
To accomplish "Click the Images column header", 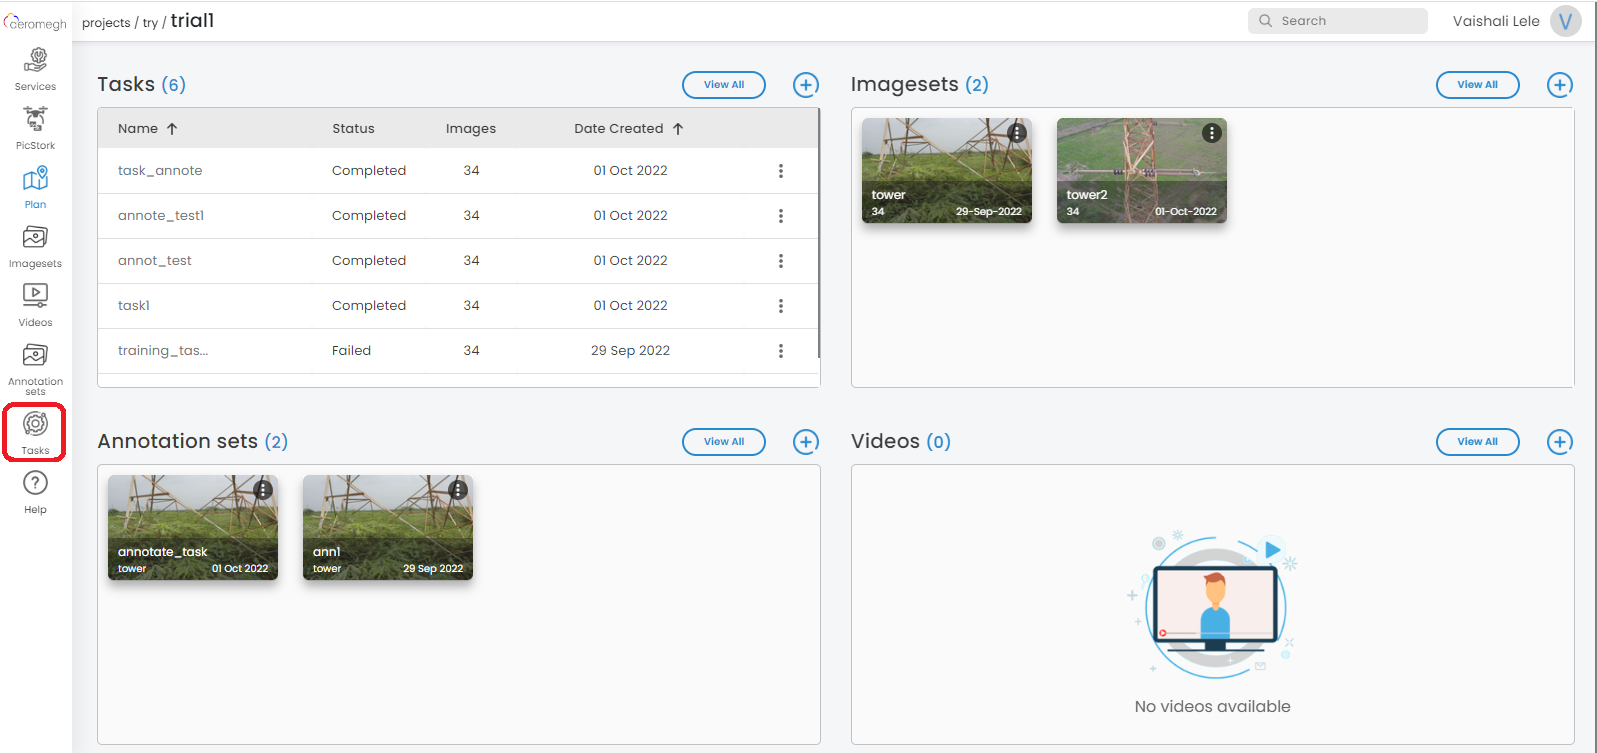I will (471, 129).
